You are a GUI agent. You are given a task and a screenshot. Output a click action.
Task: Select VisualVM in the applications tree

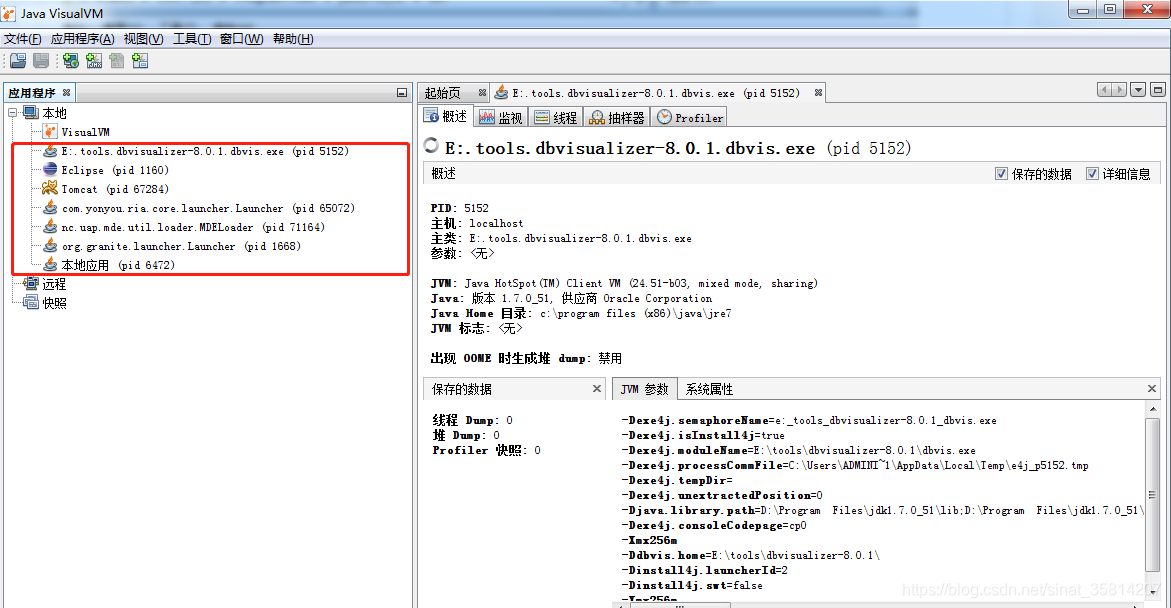85,132
